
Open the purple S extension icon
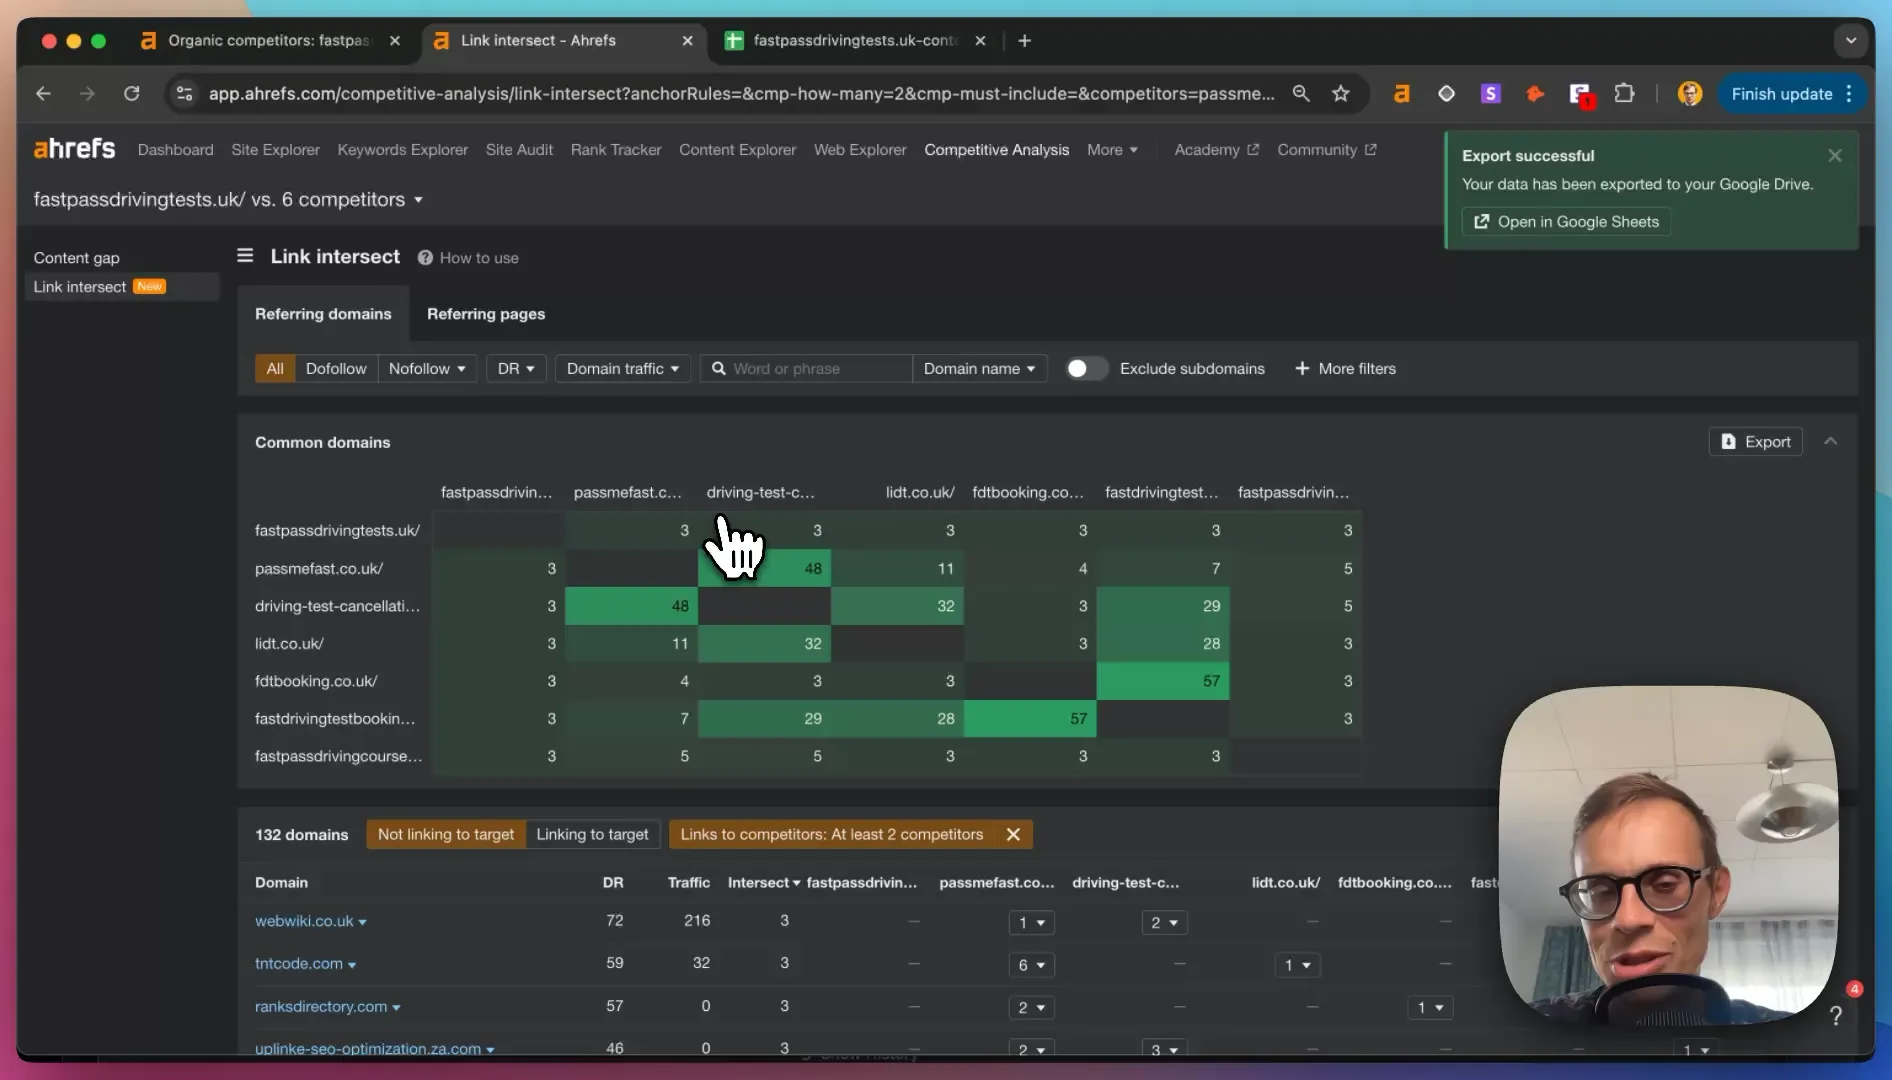pos(1491,94)
